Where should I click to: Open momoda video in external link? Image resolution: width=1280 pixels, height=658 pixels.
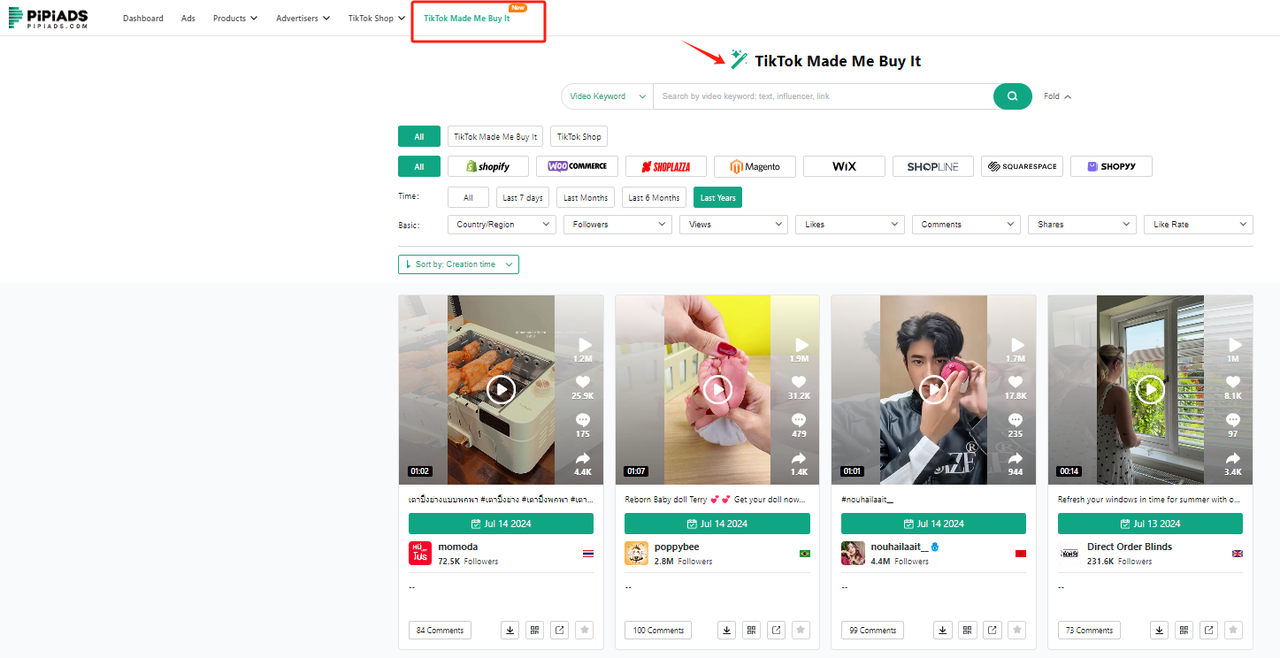tap(560, 630)
